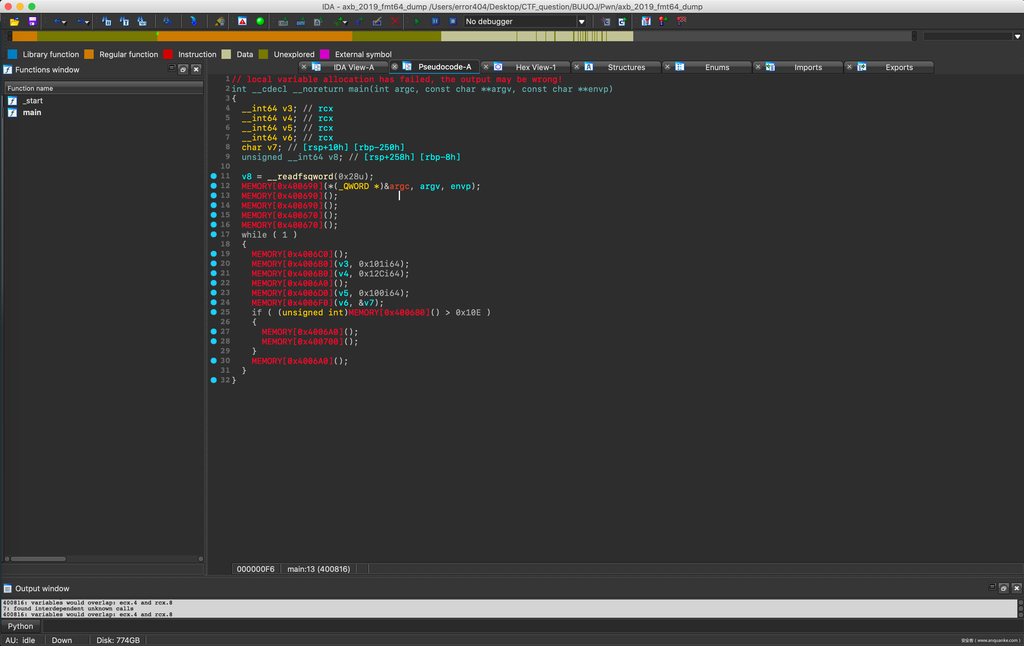Click the red X cancel toolbar icon

[x=394, y=21]
